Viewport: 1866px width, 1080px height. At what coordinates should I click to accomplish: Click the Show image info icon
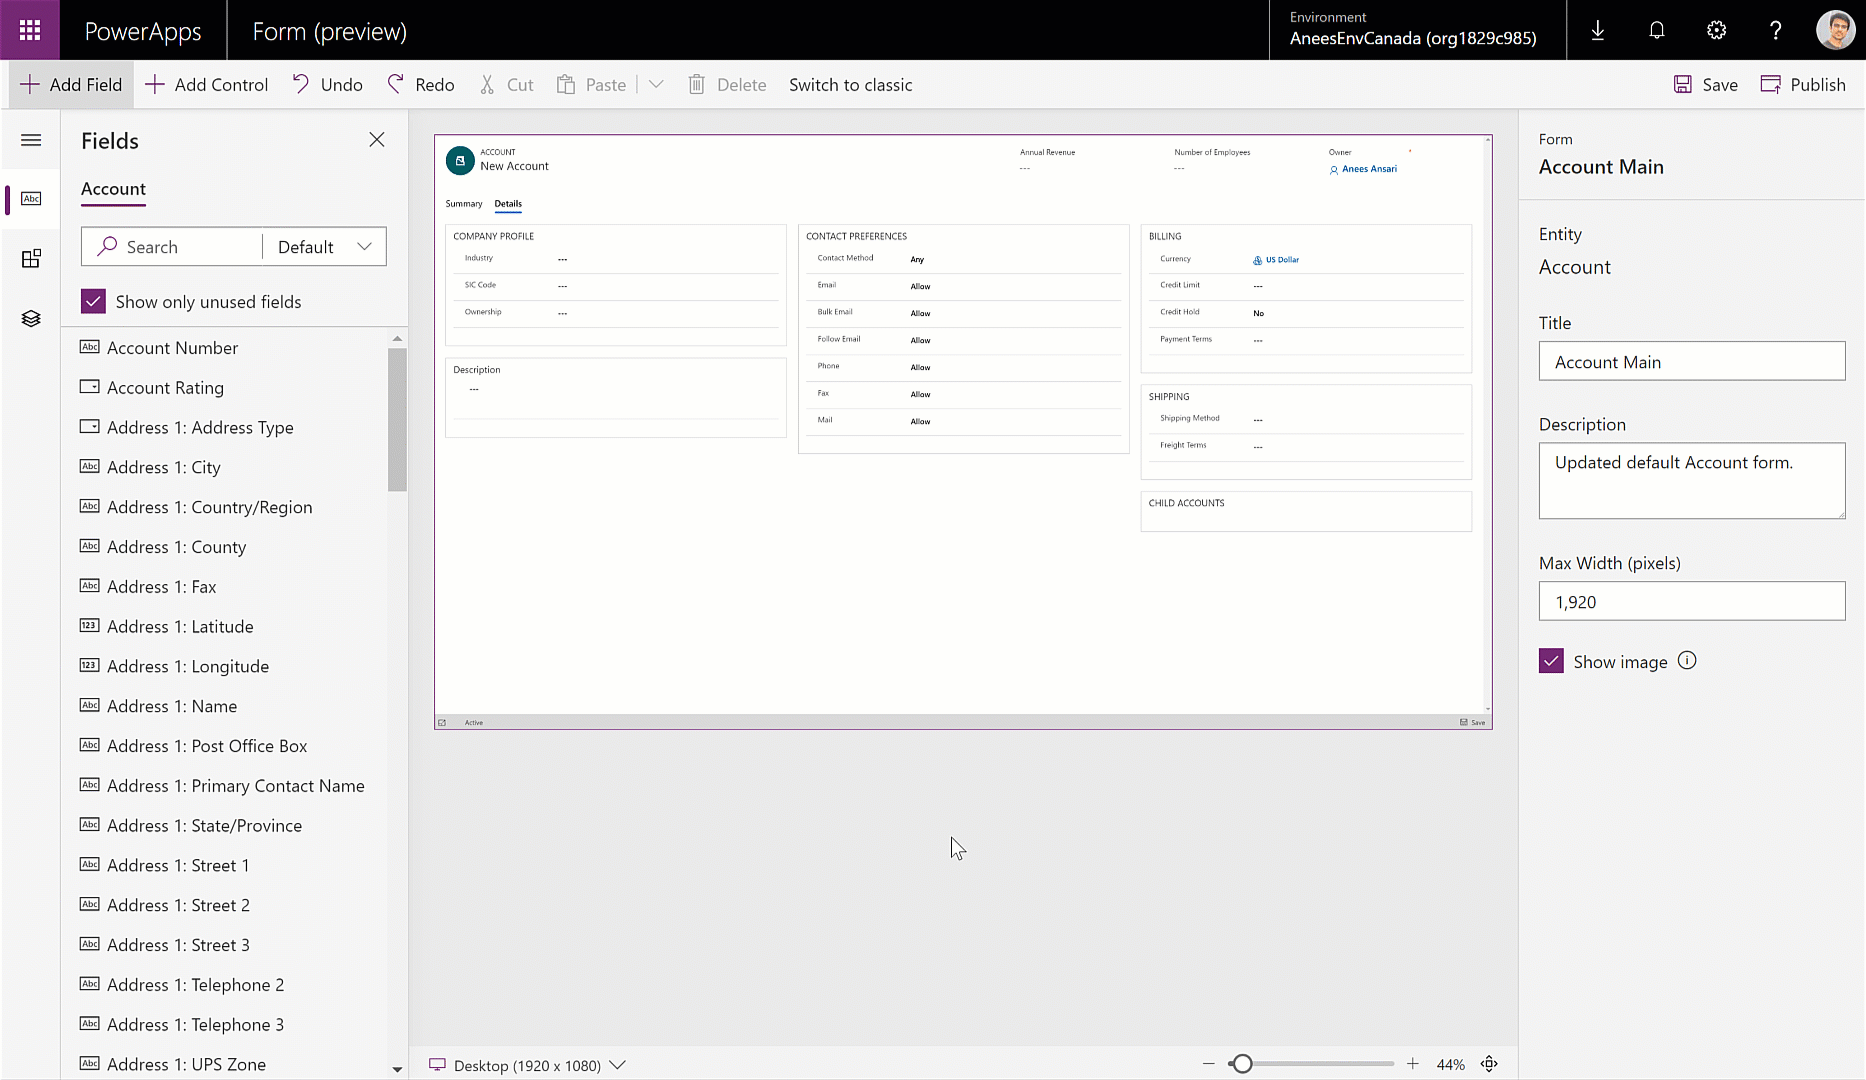pyautogui.click(x=1687, y=660)
